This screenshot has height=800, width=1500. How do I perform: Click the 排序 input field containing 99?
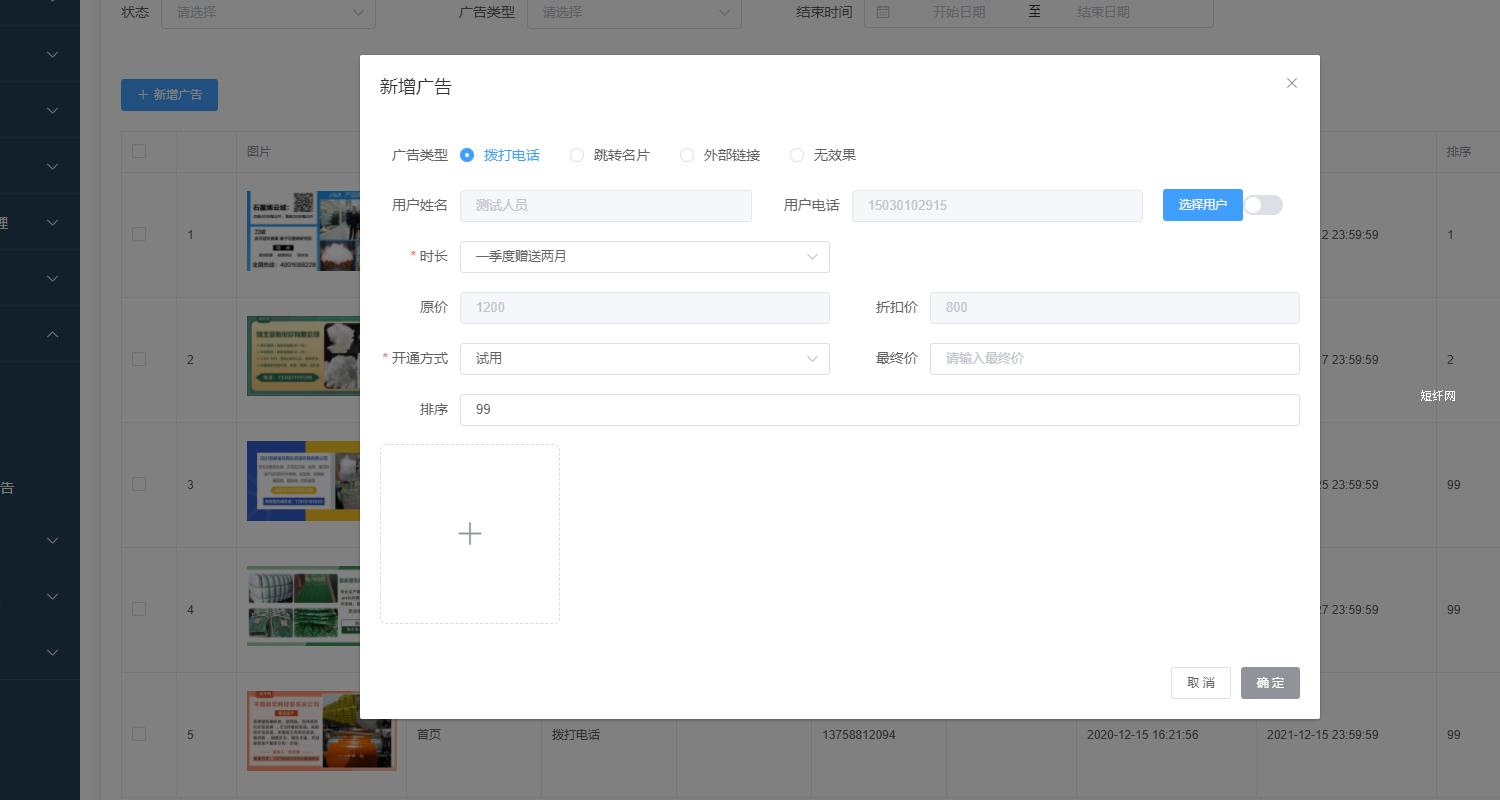click(879, 409)
